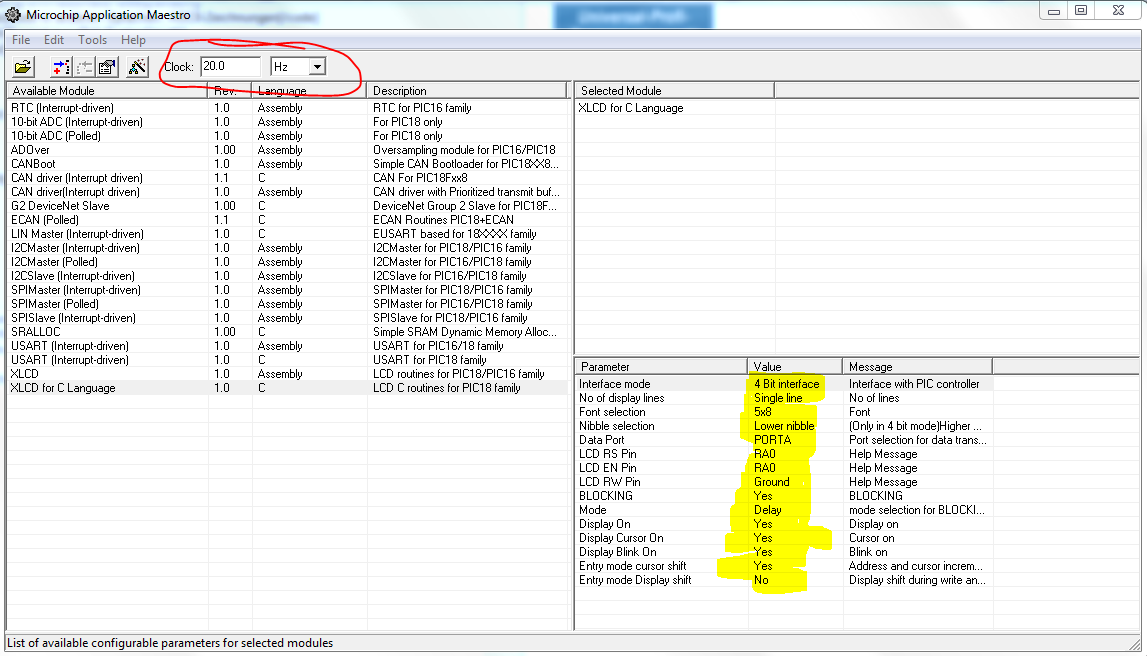Select the SPIMaster (Interrupt-driven) module
The width and height of the screenshot is (1147, 656).
(287, 290)
